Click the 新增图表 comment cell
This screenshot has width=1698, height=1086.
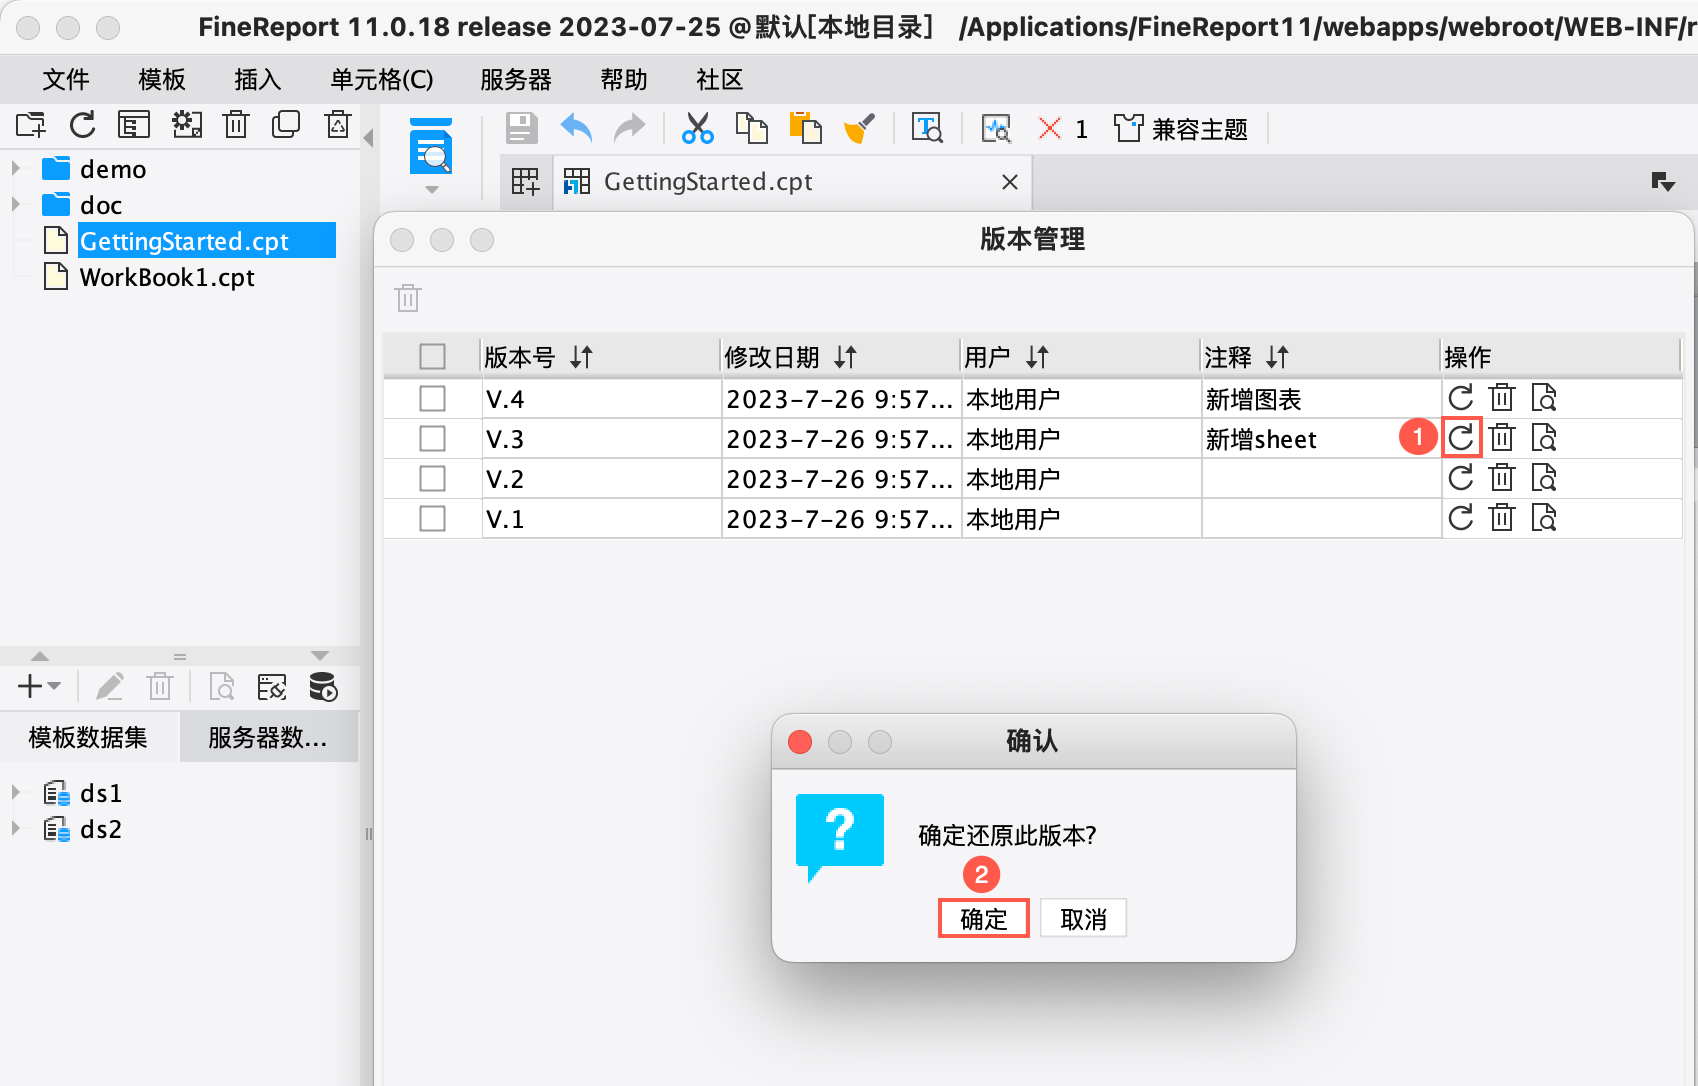(1321, 398)
